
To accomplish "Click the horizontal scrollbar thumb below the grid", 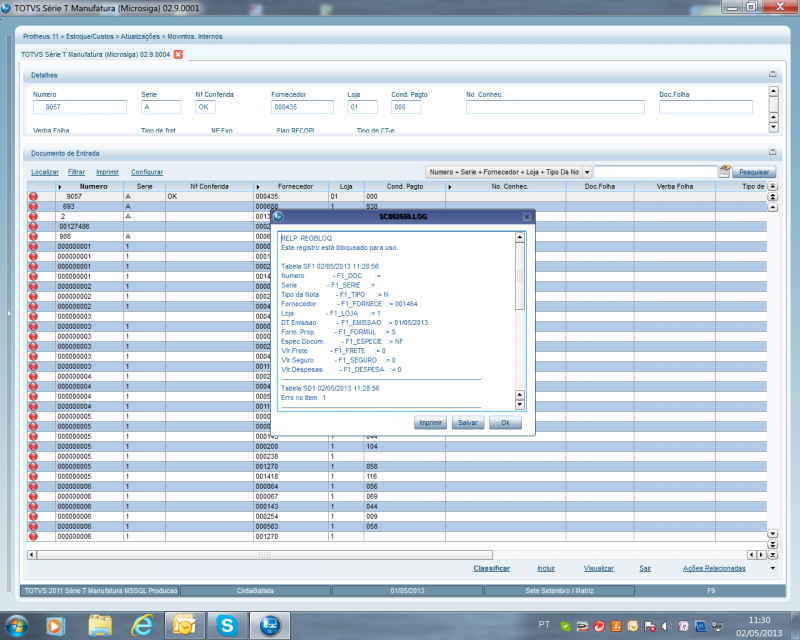I will (265, 555).
